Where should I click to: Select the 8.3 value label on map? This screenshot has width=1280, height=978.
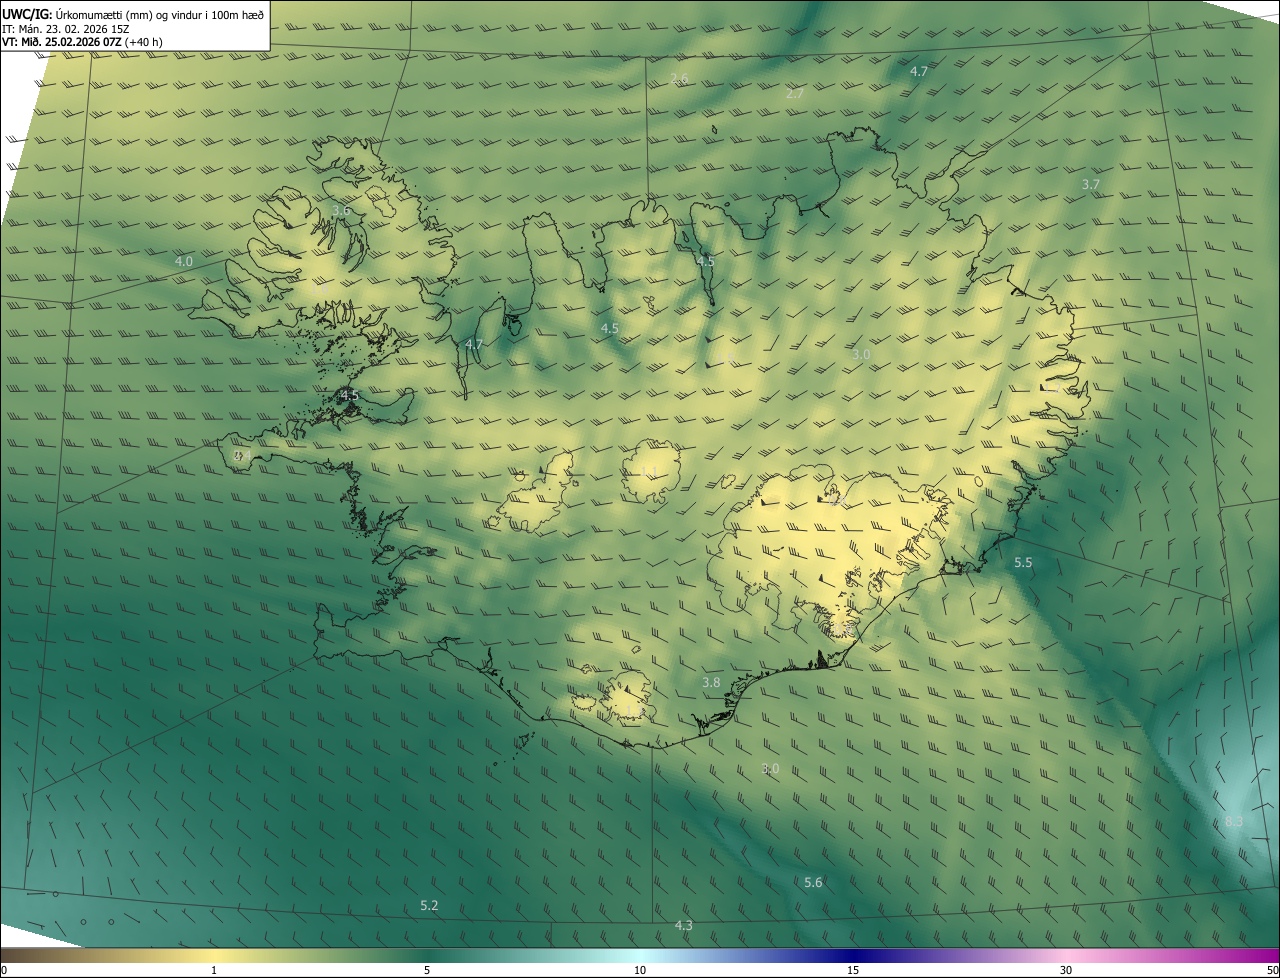(x=1234, y=821)
